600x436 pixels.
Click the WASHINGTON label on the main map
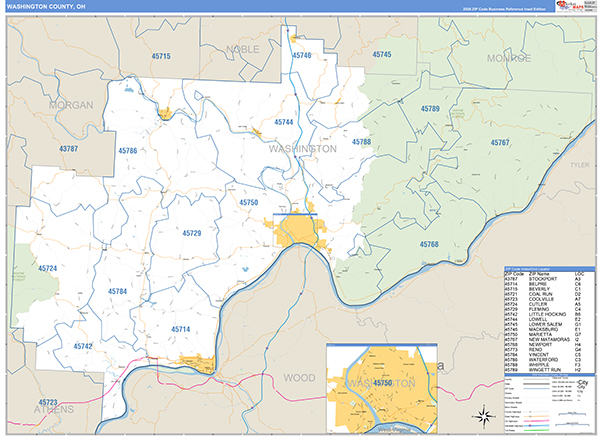pos(303,149)
